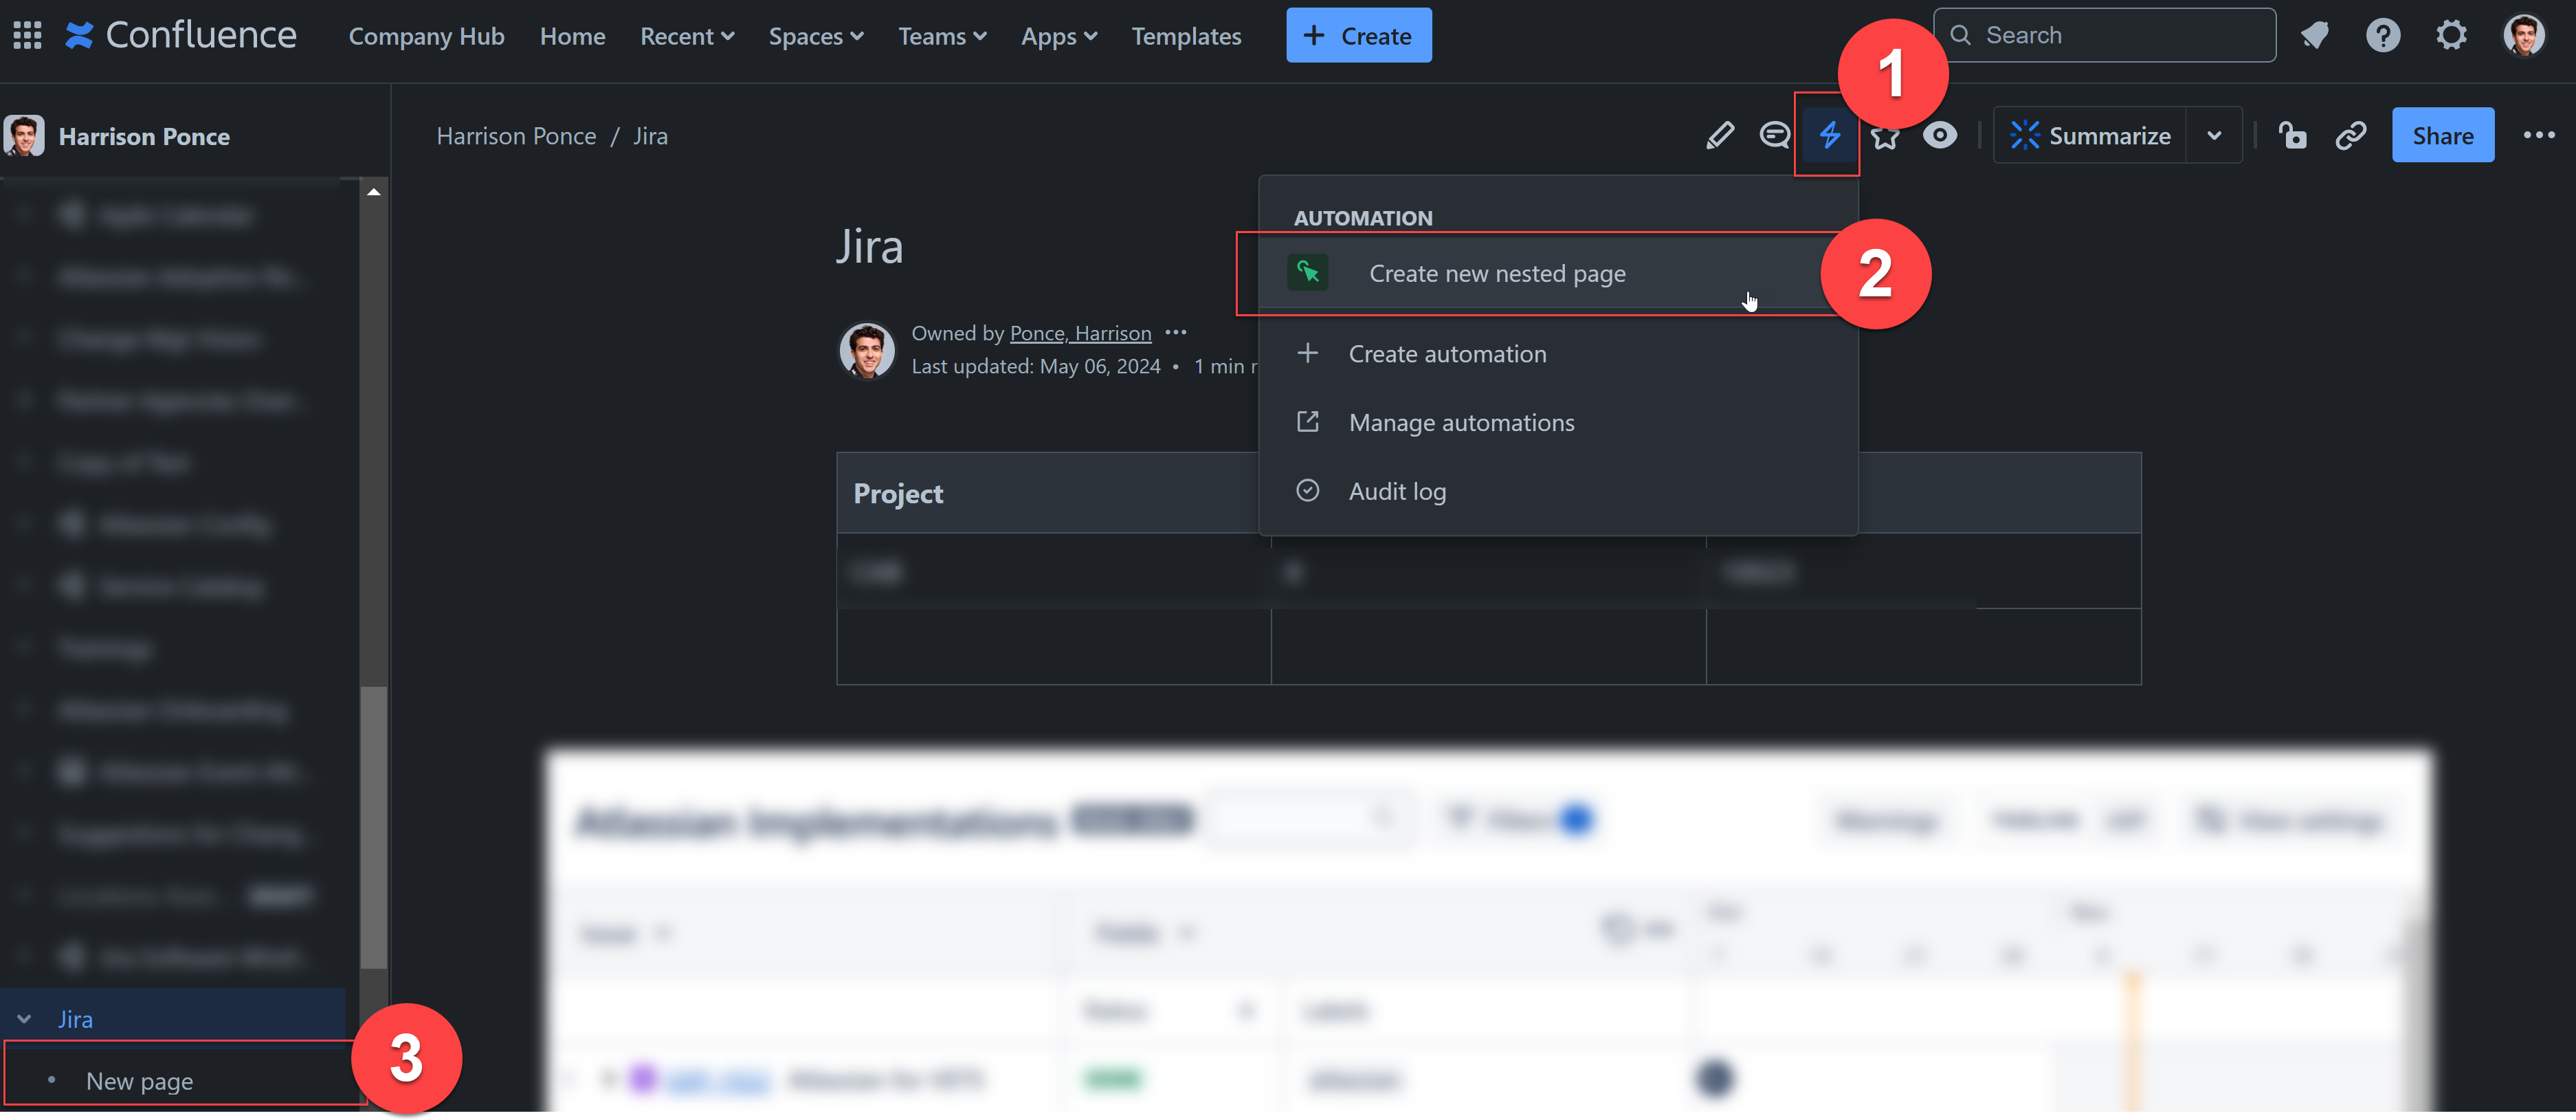The image size is (2576, 1120).
Task: Open the Atlassian app switcher grid
Action: 27,34
